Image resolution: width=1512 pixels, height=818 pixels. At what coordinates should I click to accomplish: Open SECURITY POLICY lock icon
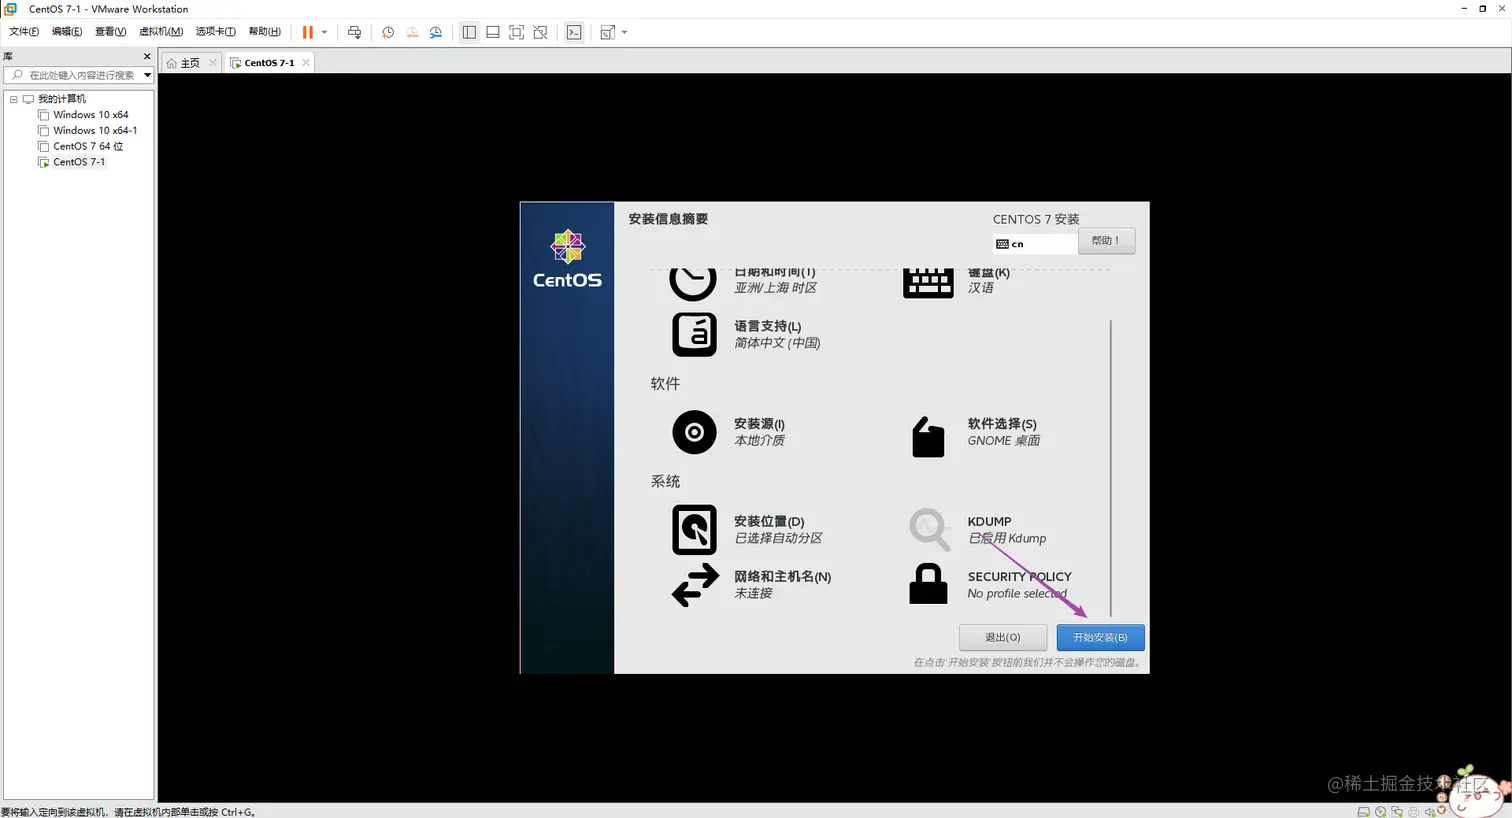point(928,584)
